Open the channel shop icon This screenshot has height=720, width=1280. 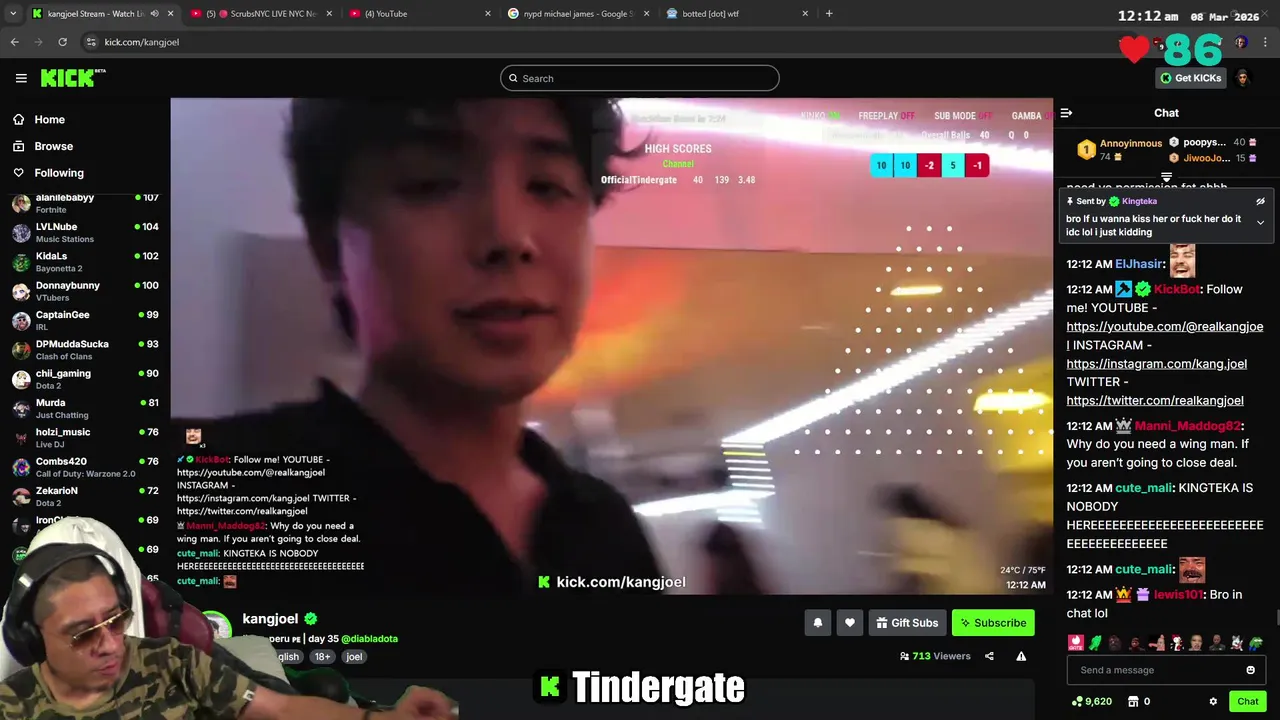[1132, 702]
